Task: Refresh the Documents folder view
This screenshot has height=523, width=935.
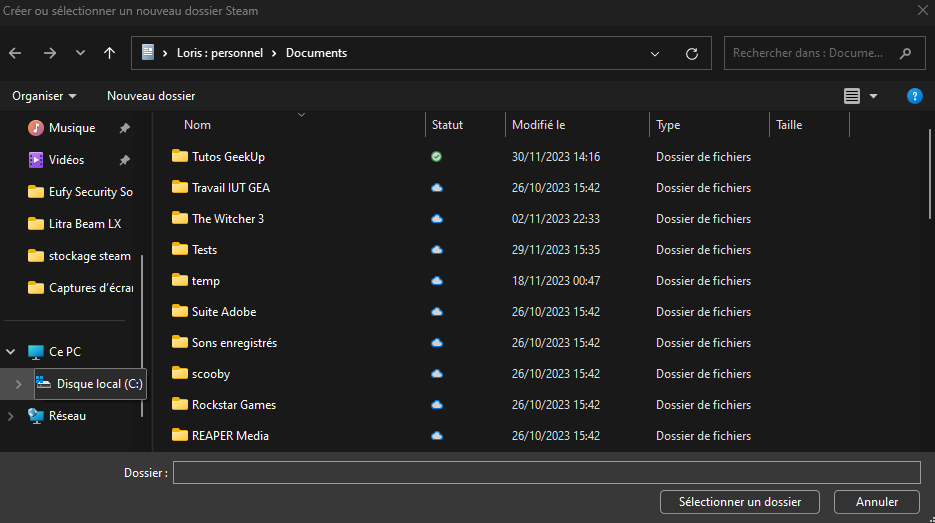Action: (x=692, y=54)
